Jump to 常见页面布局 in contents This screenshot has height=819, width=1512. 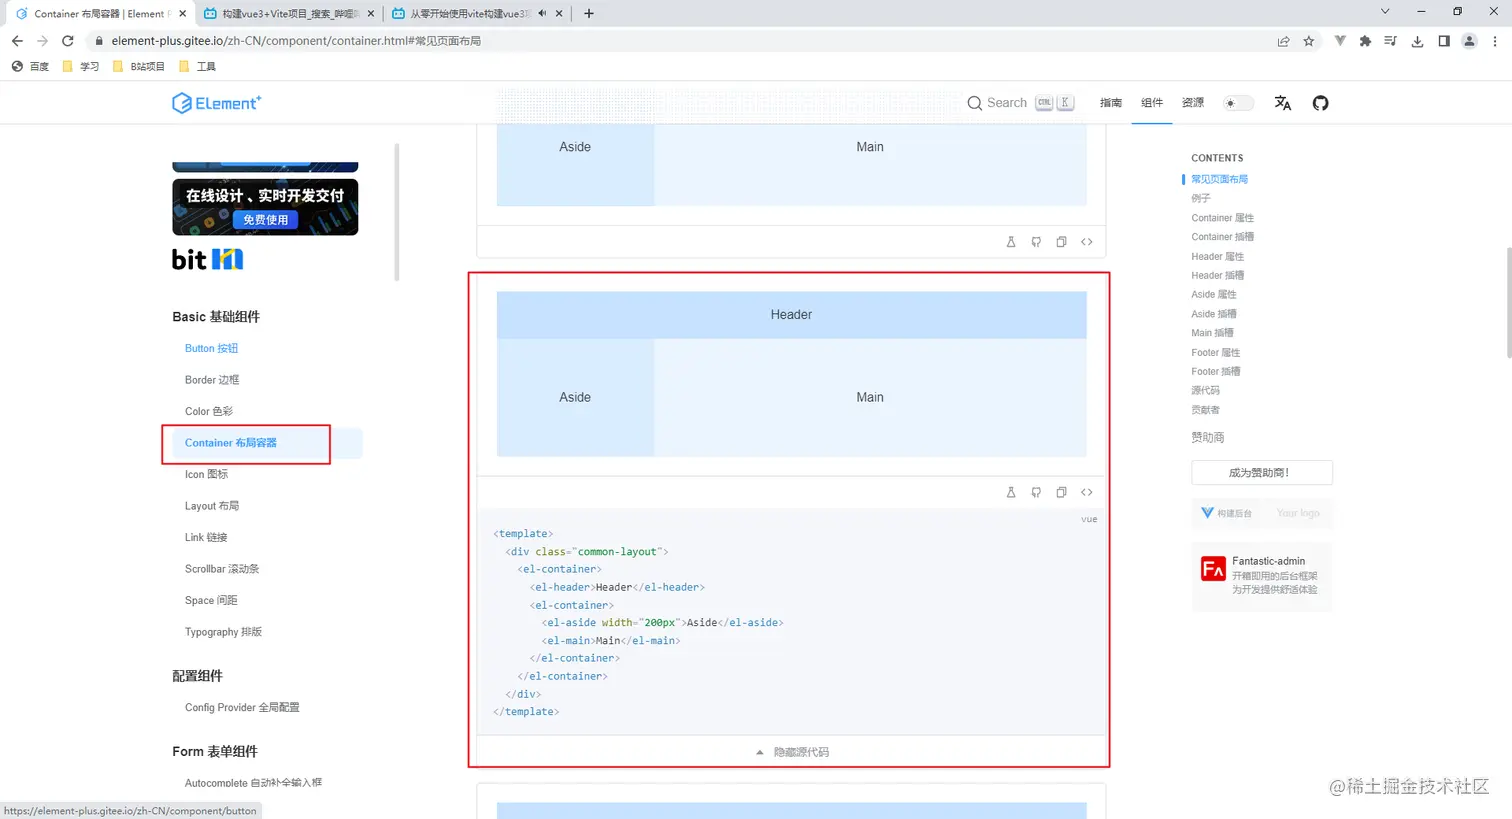(x=1219, y=179)
